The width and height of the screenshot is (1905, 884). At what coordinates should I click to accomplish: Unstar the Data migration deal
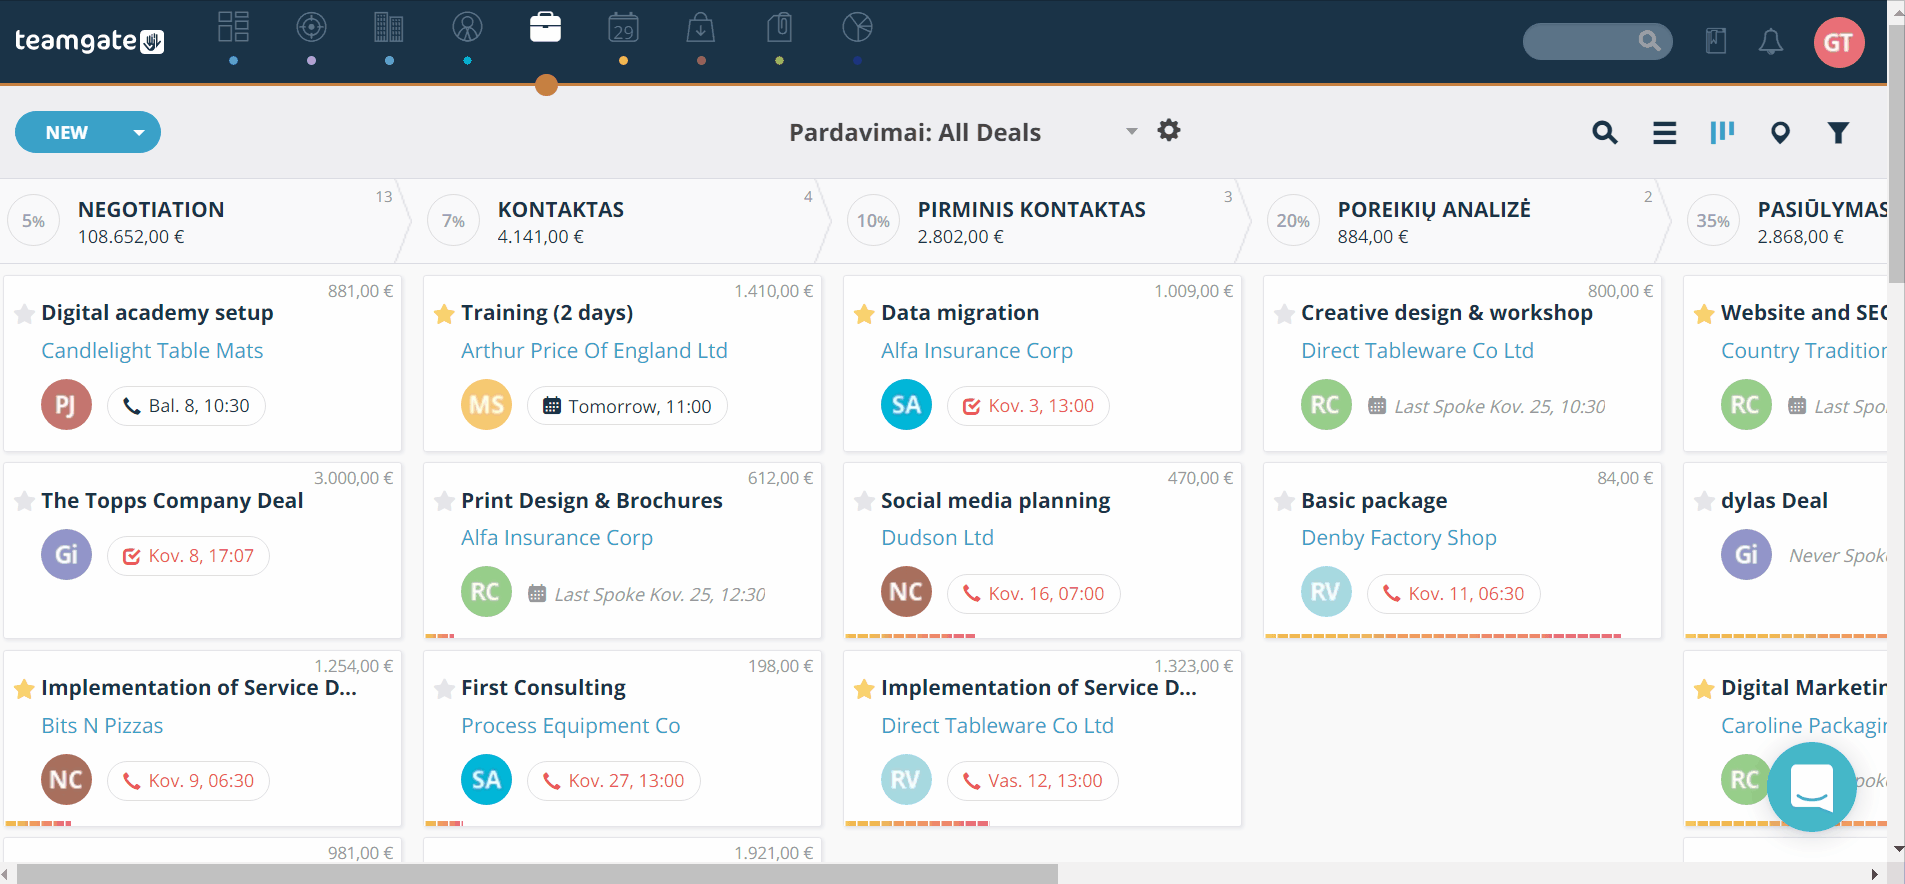[865, 314]
